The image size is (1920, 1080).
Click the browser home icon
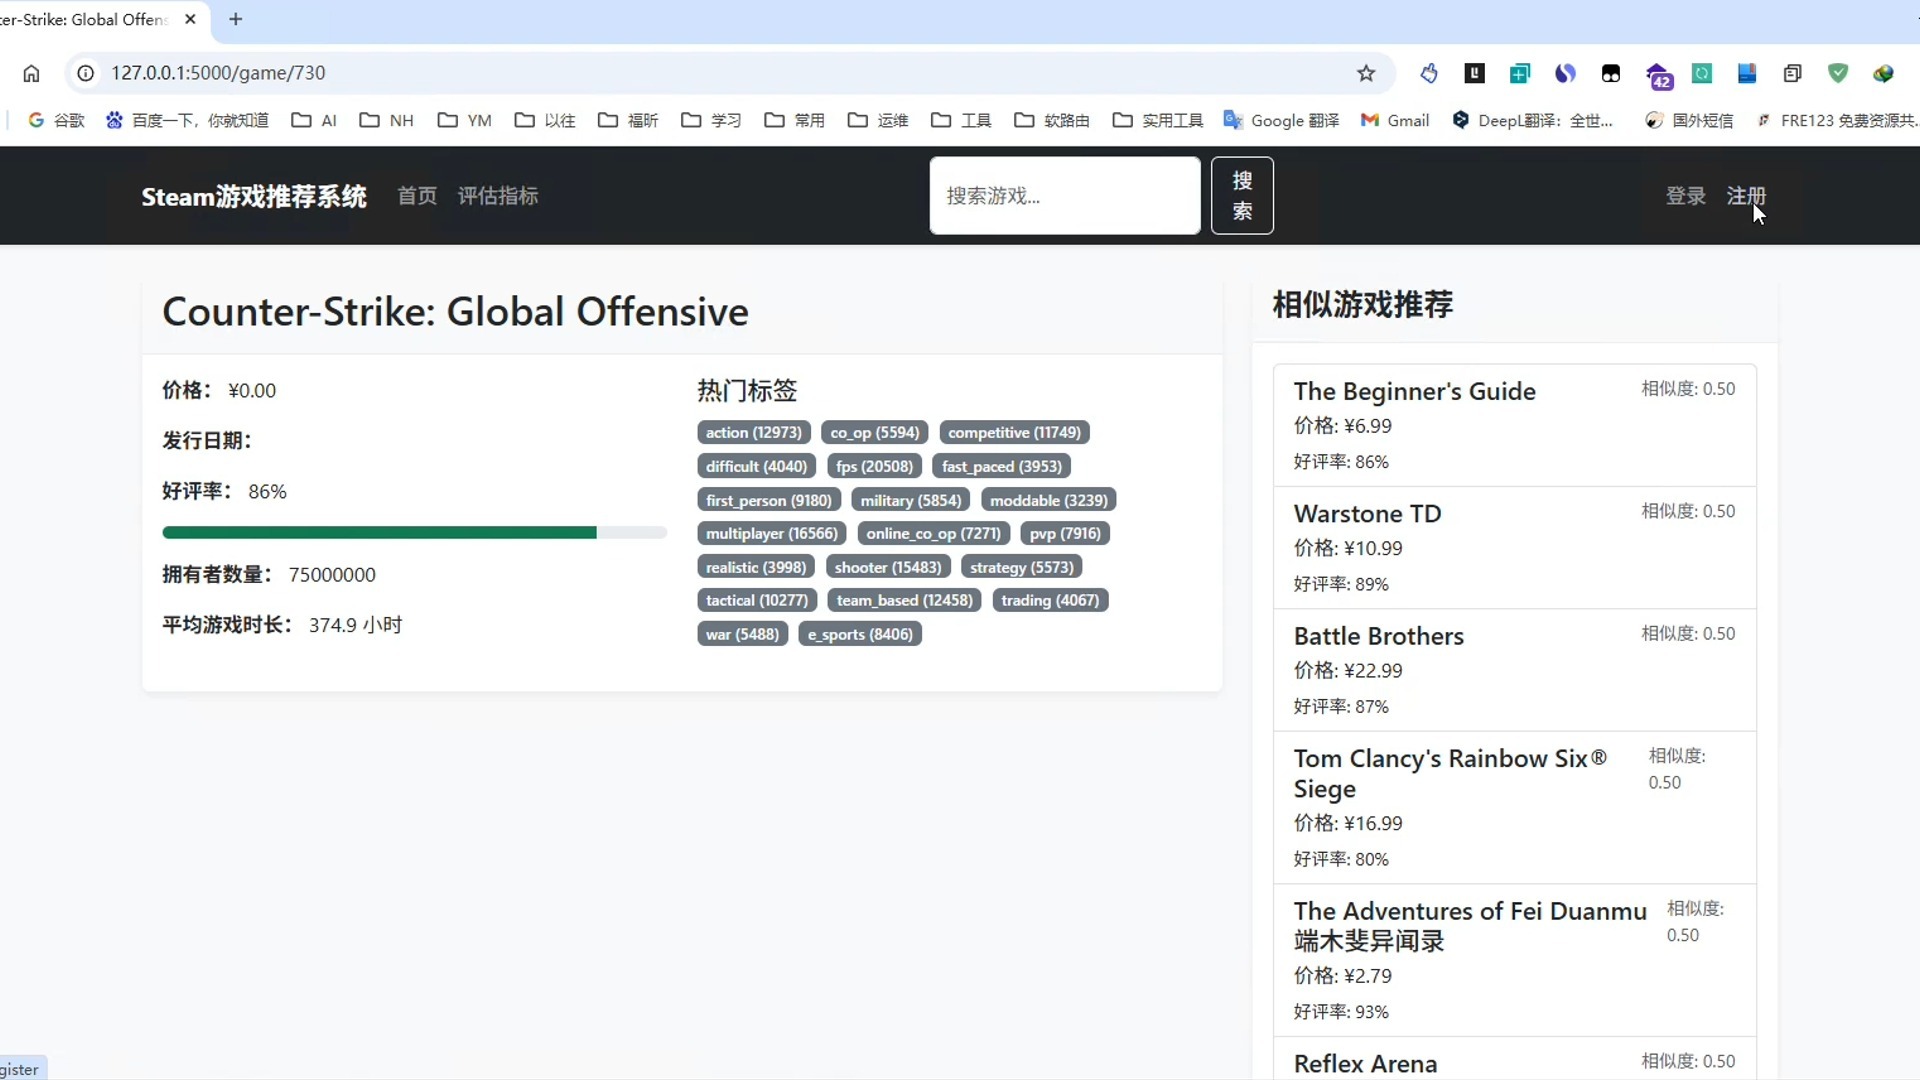point(32,73)
